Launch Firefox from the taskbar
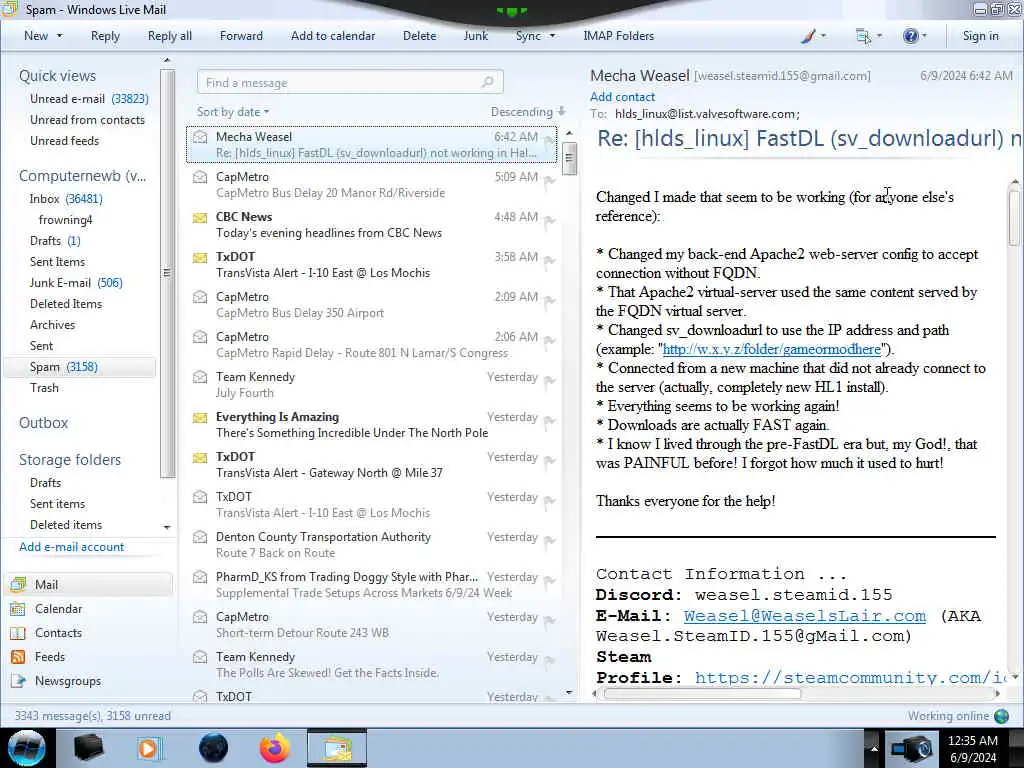 click(x=274, y=748)
